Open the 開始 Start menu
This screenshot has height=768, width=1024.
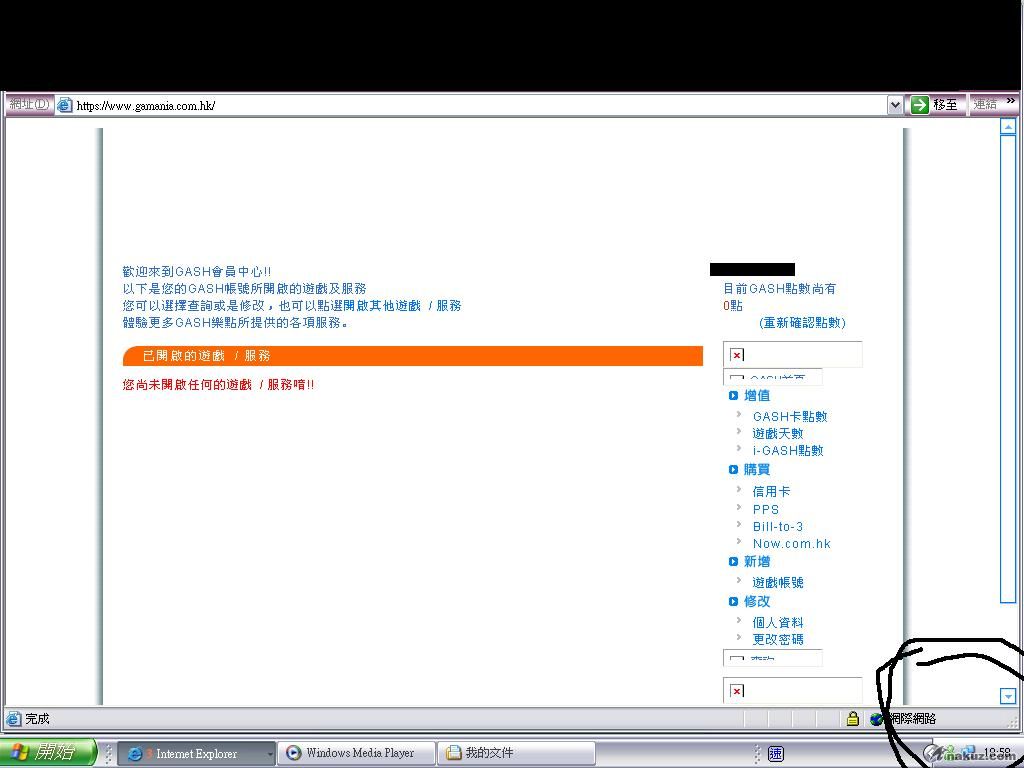48,752
